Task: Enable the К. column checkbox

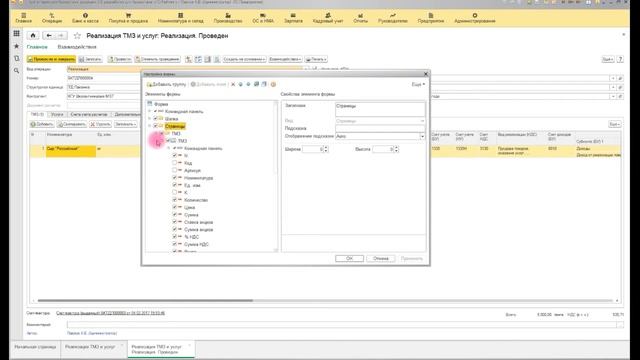Action: (175, 192)
